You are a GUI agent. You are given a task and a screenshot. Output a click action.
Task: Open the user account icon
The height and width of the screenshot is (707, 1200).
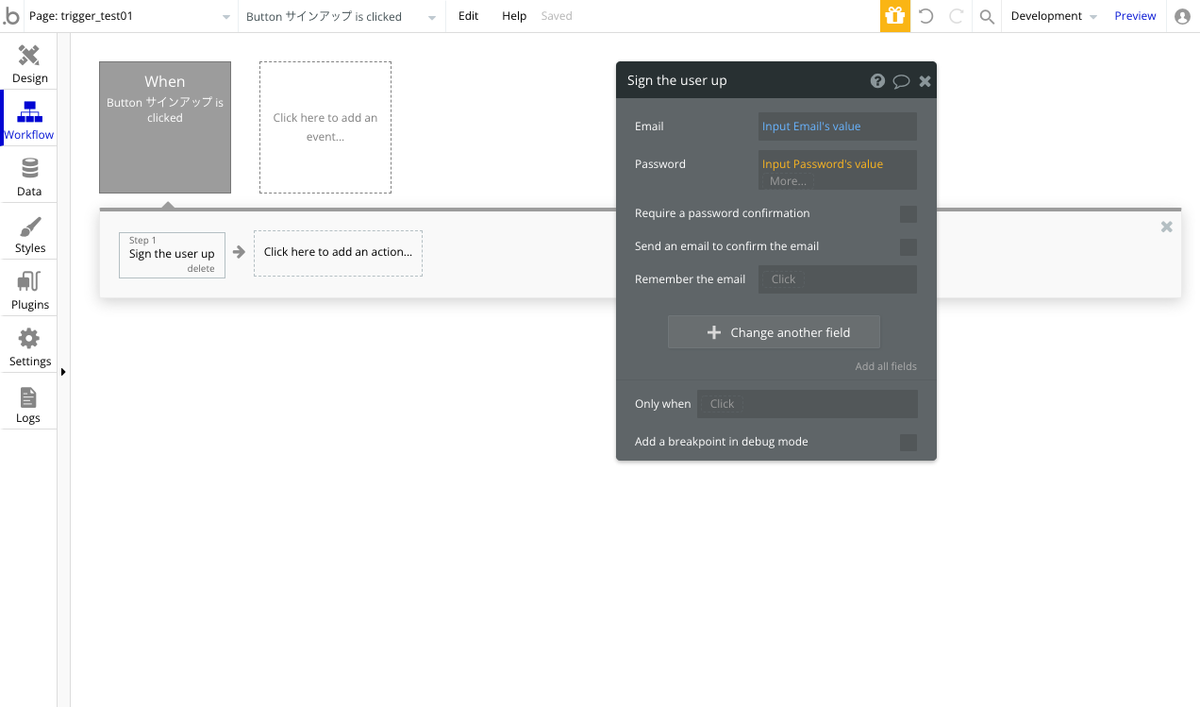coord(1183,16)
